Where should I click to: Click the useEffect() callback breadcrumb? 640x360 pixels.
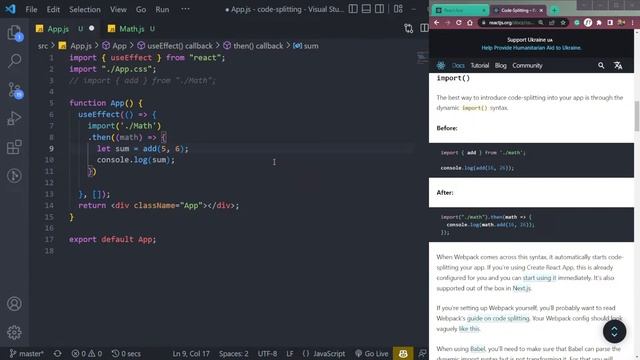pos(176,46)
